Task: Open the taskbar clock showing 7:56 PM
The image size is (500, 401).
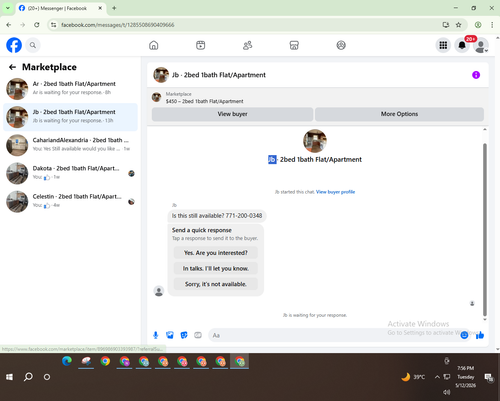Action: (x=466, y=377)
